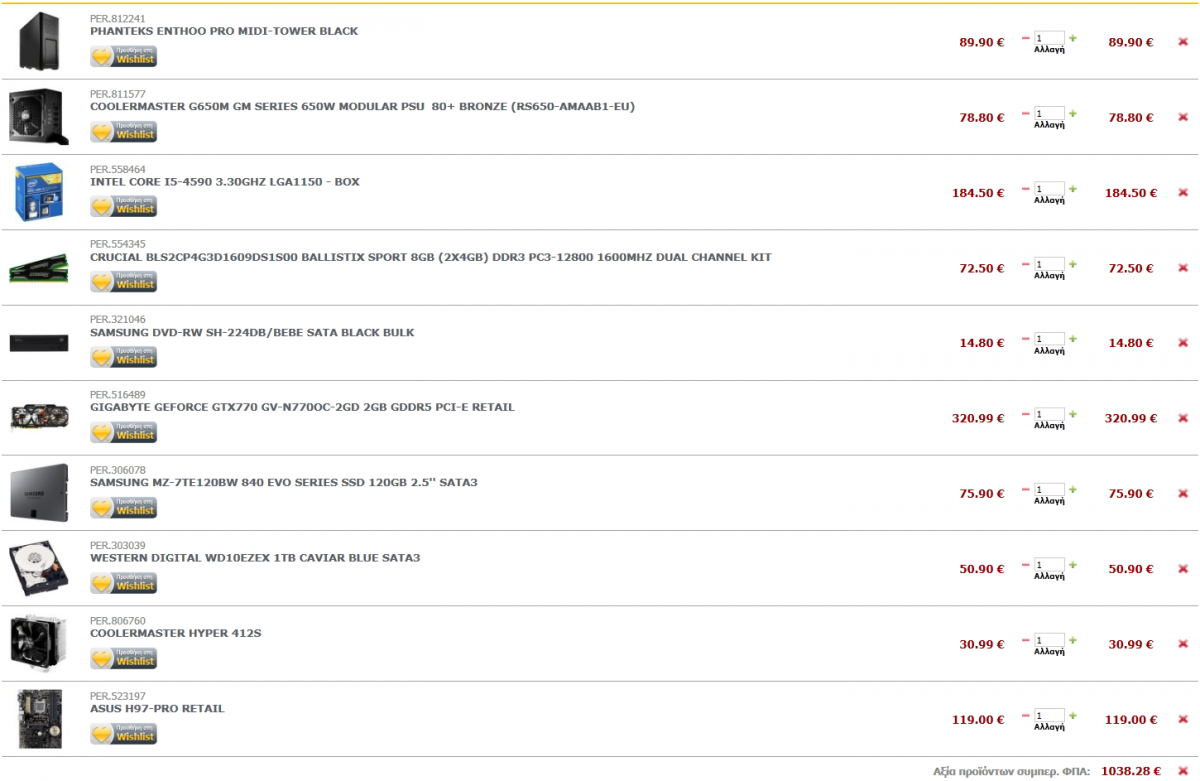Open Intel Core I5-4590 product link
The width and height of the screenshot is (1200, 781).
click(225, 182)
